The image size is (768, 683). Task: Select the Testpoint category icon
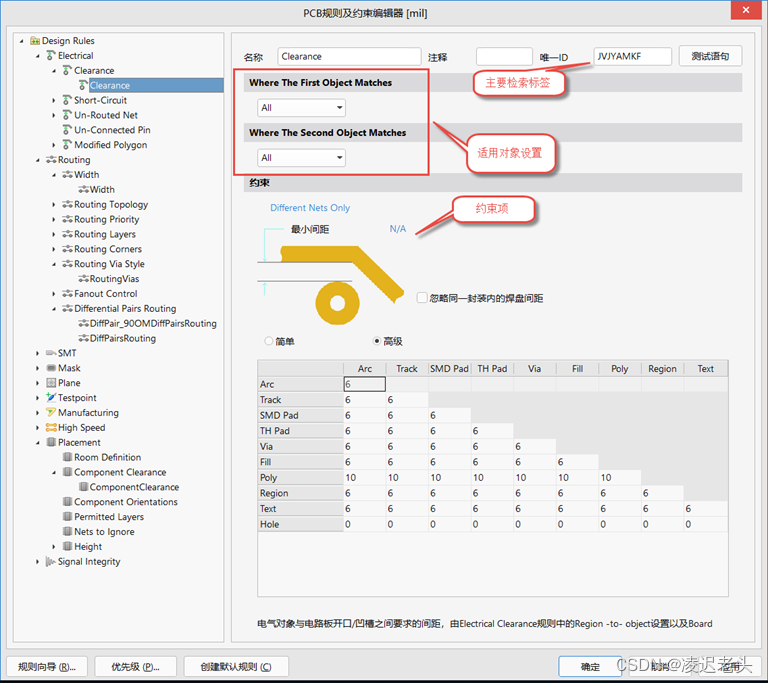click(51, 398)
